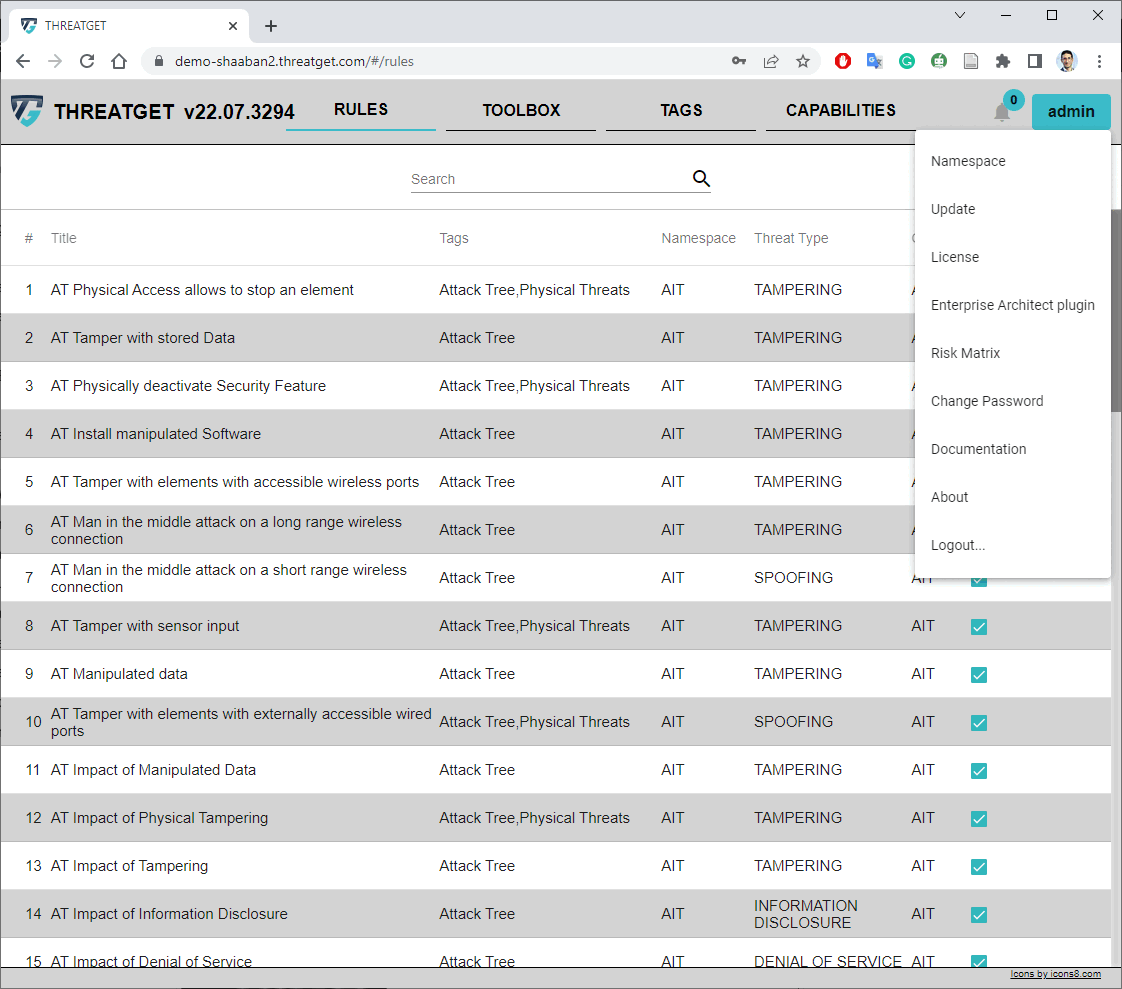This screenshot has width=1122, height=989.
Task: Toggle the checkbox on AT Impact of Tampering
Action: 978,867
